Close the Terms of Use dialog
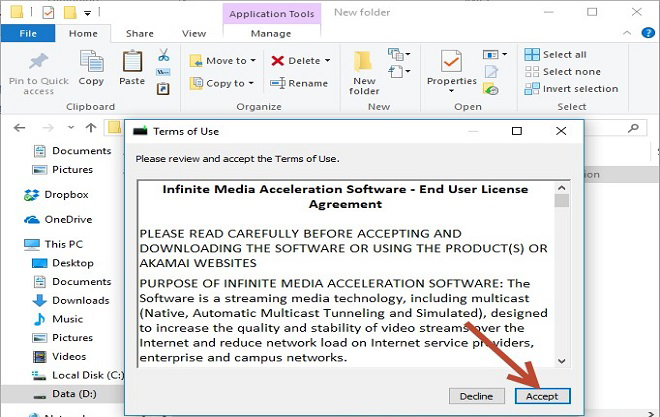 561,131
